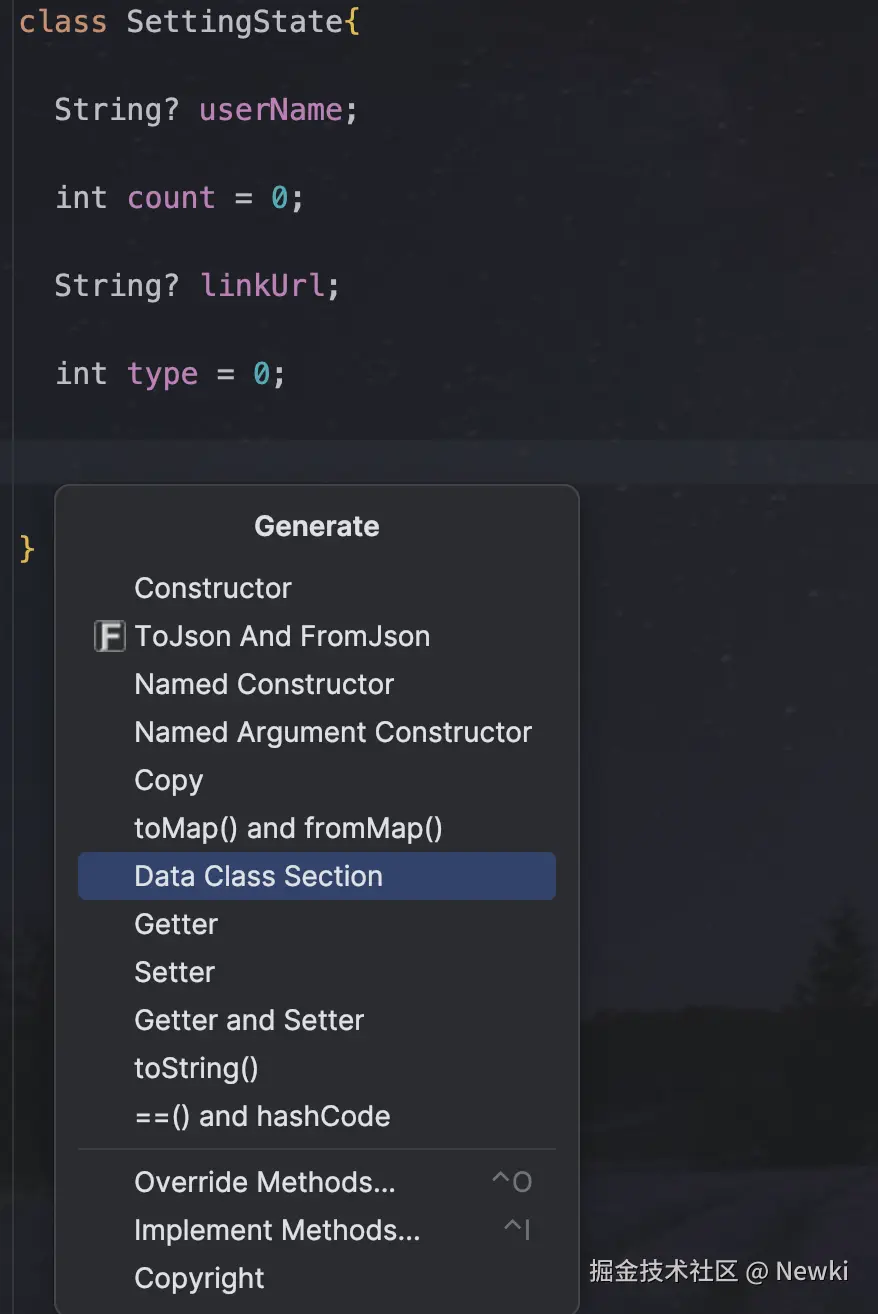Place cursor on linkUrl variable
Screen dimensions: 878x1314
tap(263, 285)
